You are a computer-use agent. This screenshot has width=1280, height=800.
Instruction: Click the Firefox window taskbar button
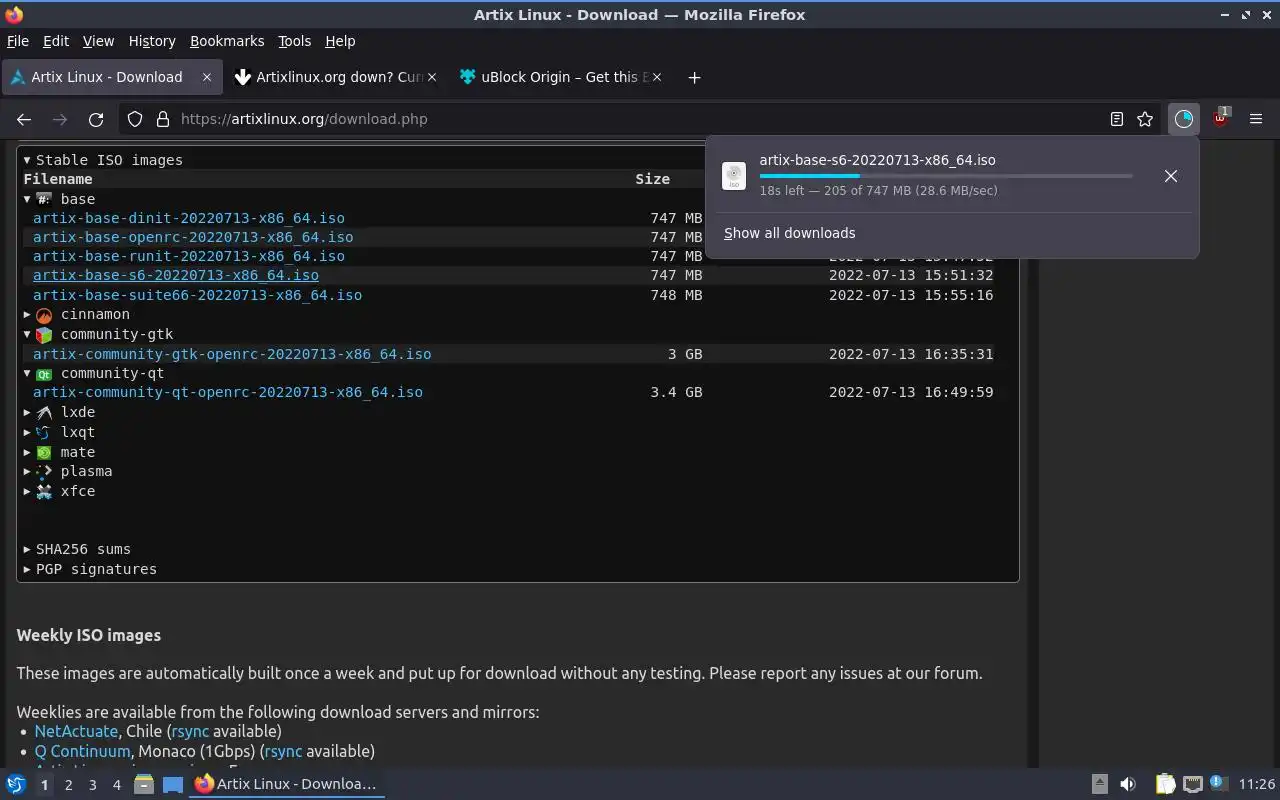(x=287, y=784)
